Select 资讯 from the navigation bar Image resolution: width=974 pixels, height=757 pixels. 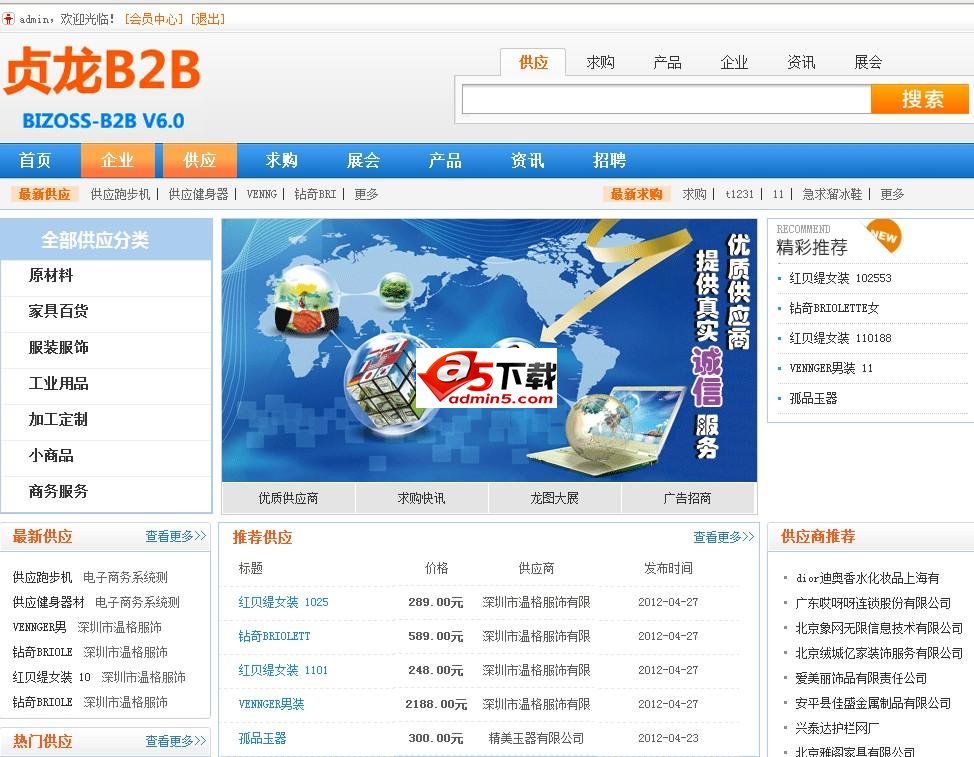[x=526, y=160]
